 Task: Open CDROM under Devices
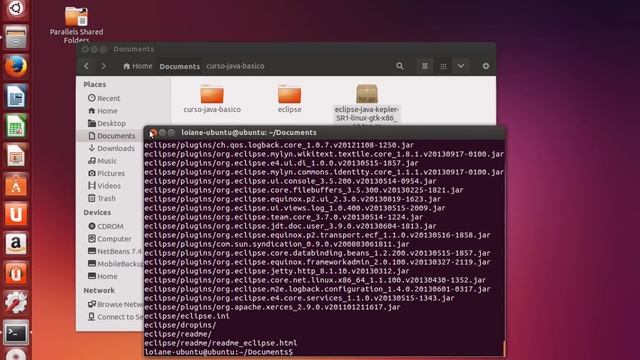[106, 226]
